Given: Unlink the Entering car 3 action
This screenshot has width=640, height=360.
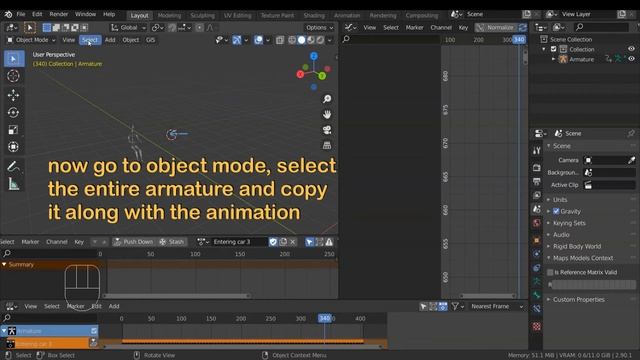Looking at the screenshot, I should tap(293, 242).
